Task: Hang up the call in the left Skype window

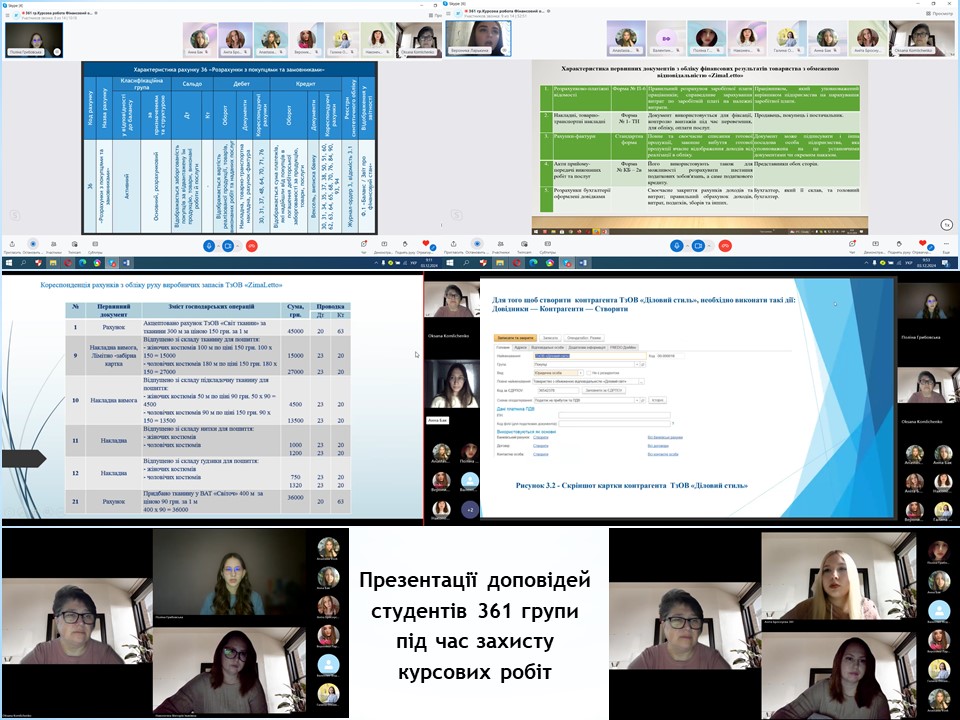Action: click(x=251, y=246)
